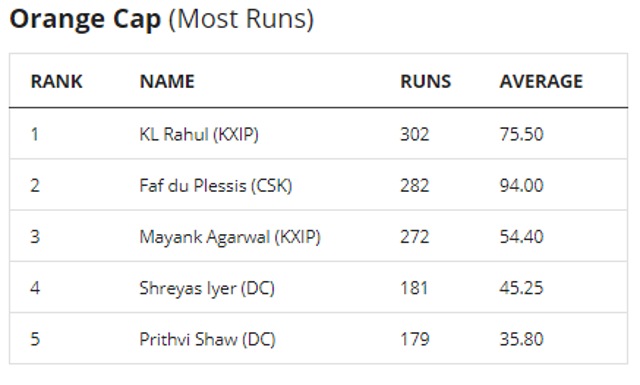Click the Orange Cap heading
The width and height of the screenshot is (640, 385).
point(162,19)
